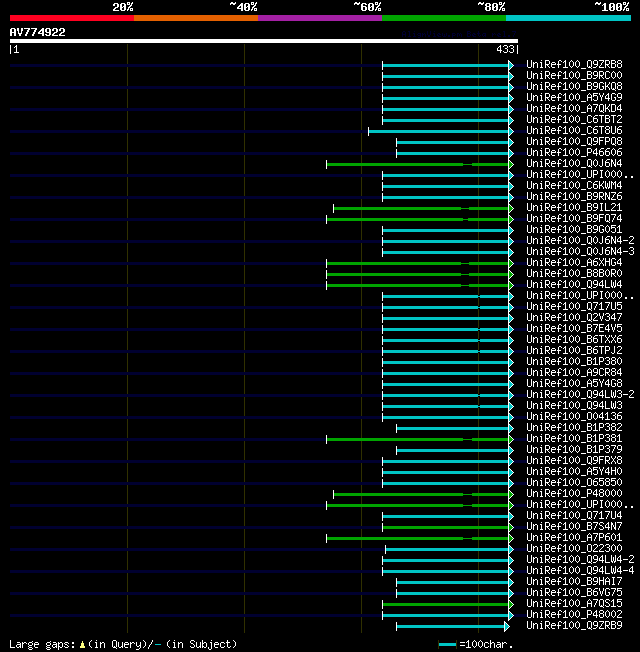Screen dimensions: 640x652
Task: Select the UniRef100_A7P601 label
Action: tap(574, 538)
